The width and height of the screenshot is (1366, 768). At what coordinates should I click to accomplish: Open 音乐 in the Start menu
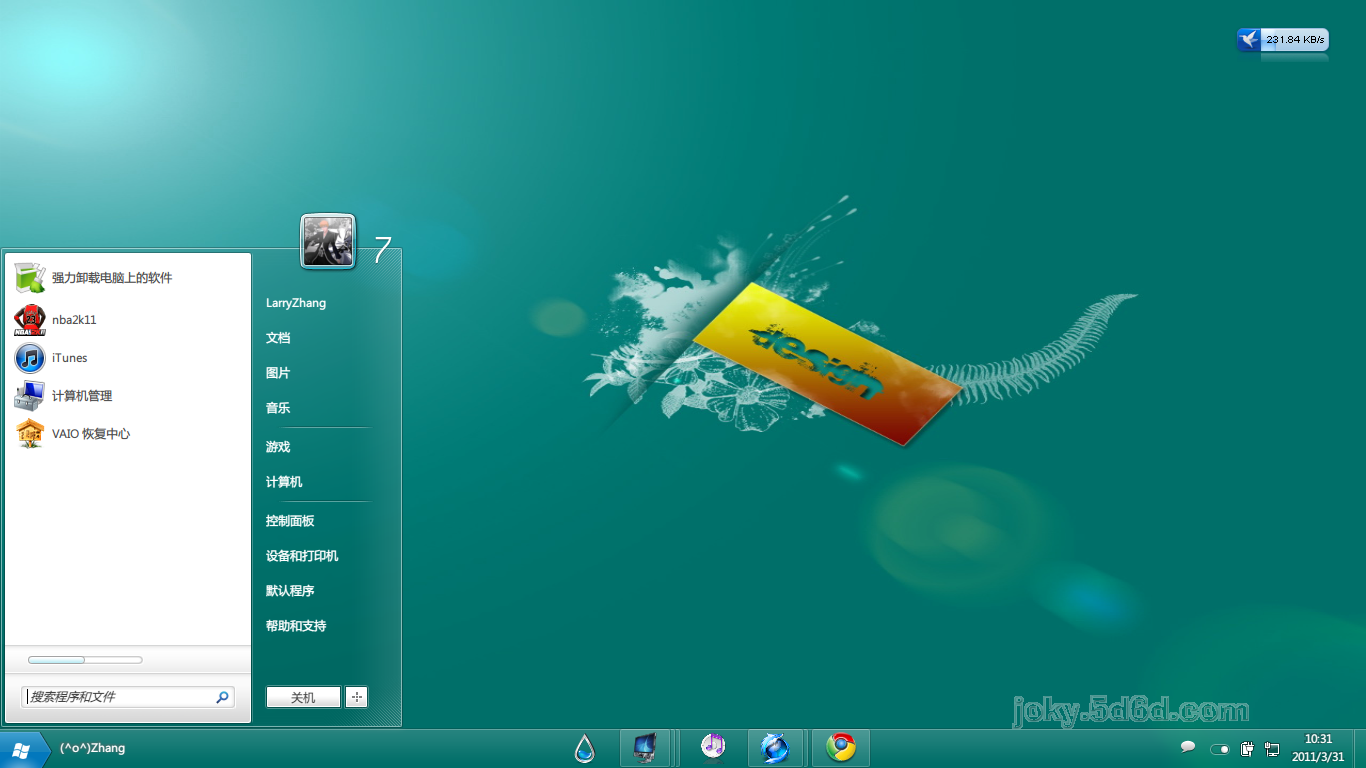(278, 408)
